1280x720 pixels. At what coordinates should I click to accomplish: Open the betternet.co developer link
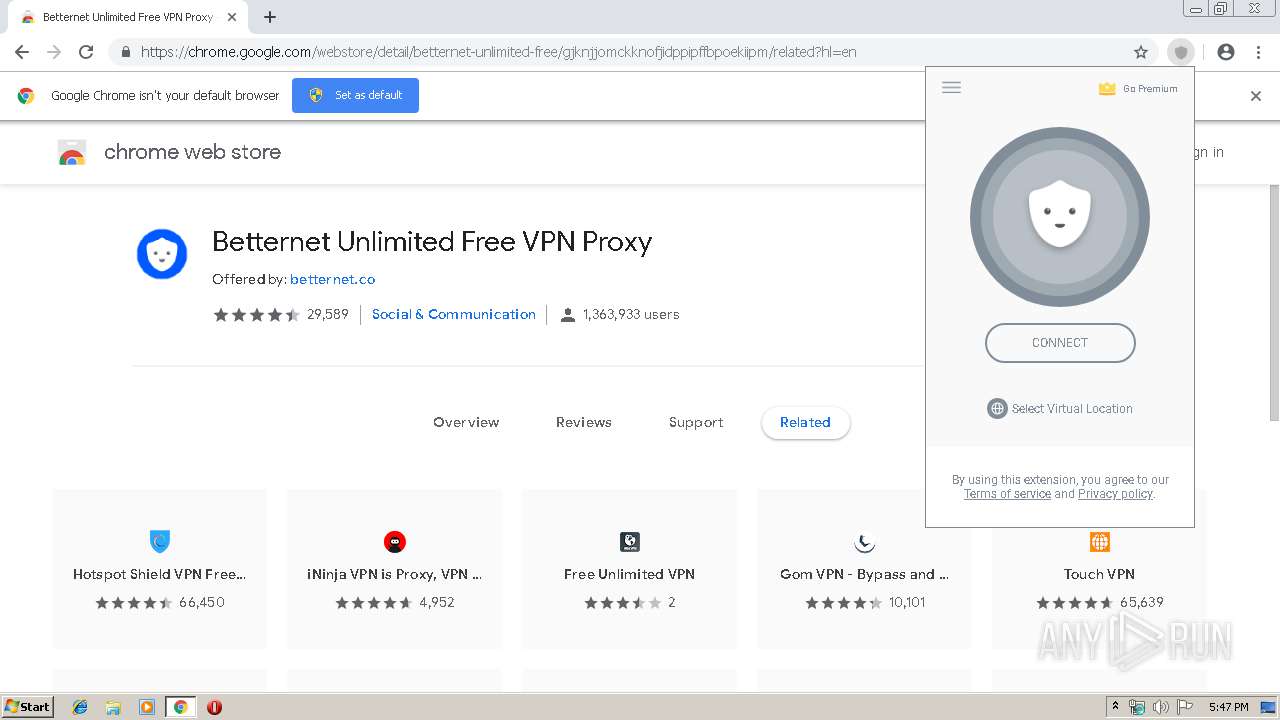tap(333, 279)
